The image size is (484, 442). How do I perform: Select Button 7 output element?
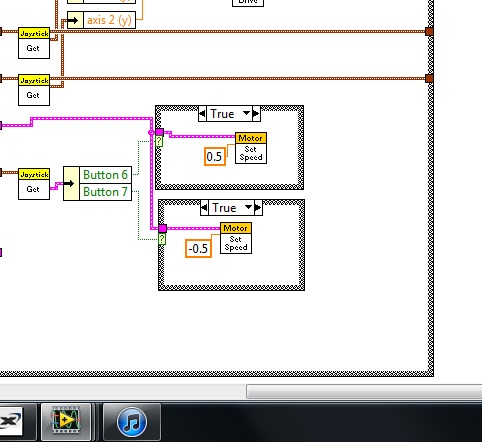click(x=105, y=192)
